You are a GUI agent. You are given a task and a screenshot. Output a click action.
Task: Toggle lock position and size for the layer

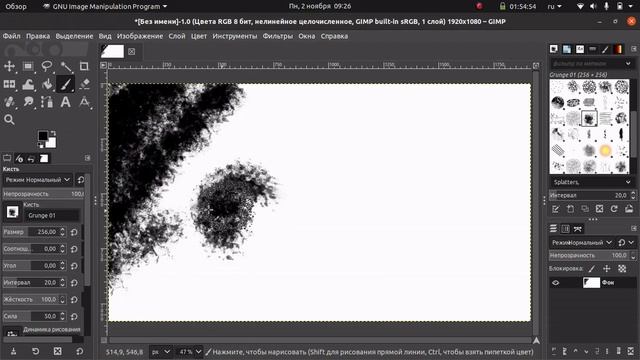click(x=607, y=269)
